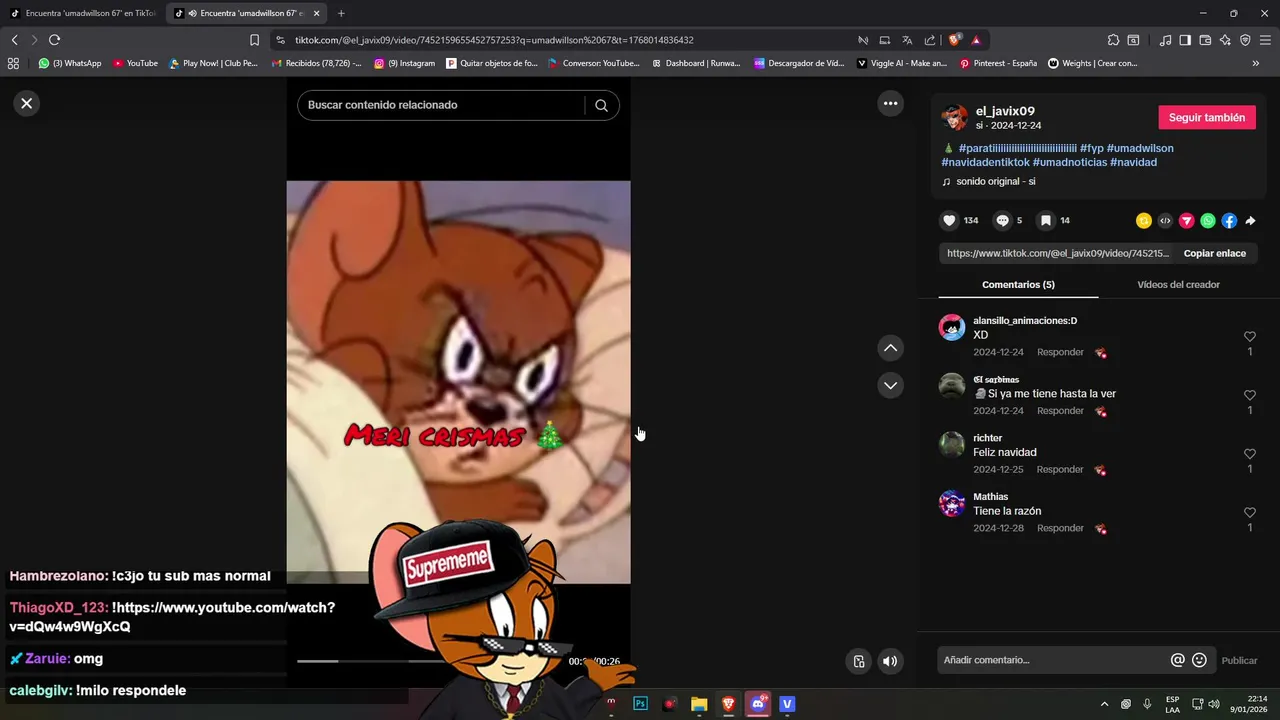
Task: Like the richter comment Feliz navidad
Action: [1249, 454]
